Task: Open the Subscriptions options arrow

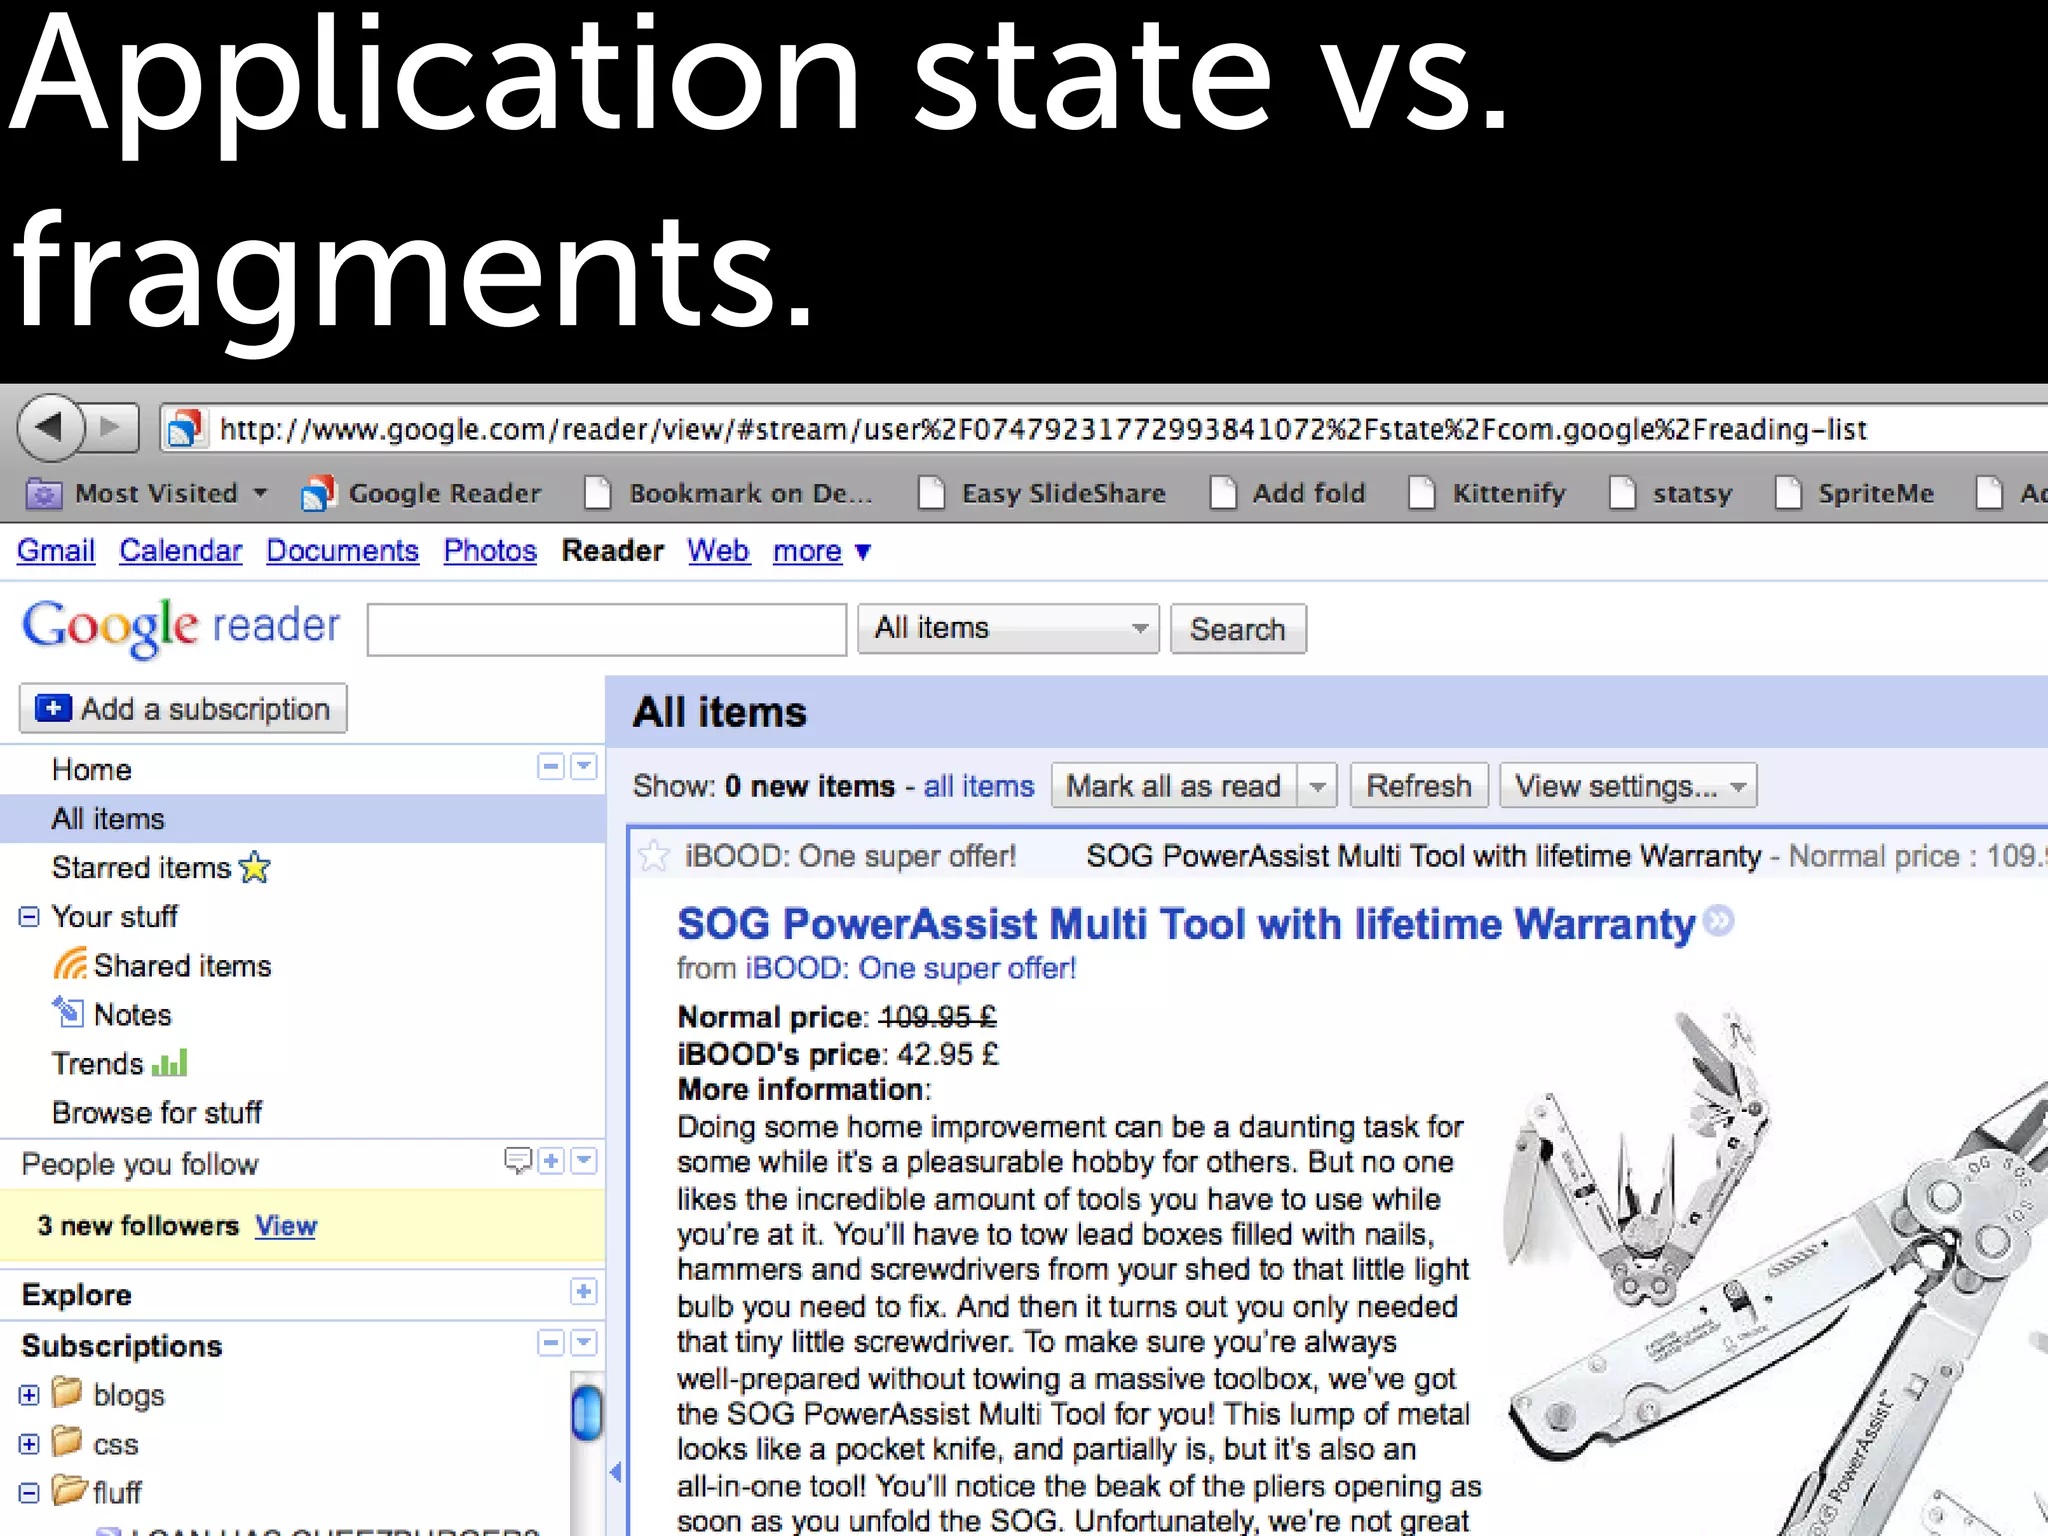Action: pos(584,1342)
